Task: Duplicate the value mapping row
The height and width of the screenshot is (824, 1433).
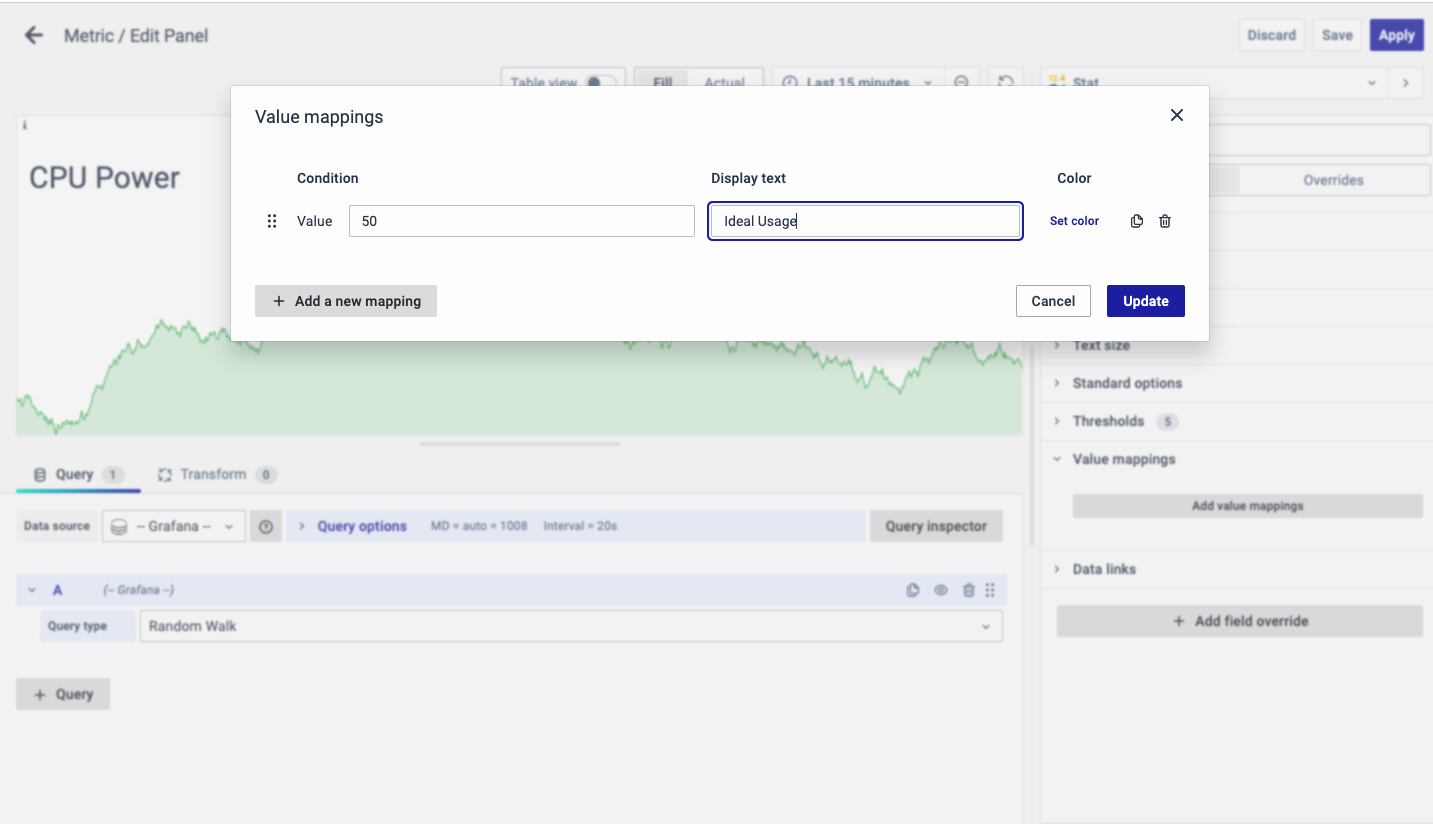Action: [1136, 221]
